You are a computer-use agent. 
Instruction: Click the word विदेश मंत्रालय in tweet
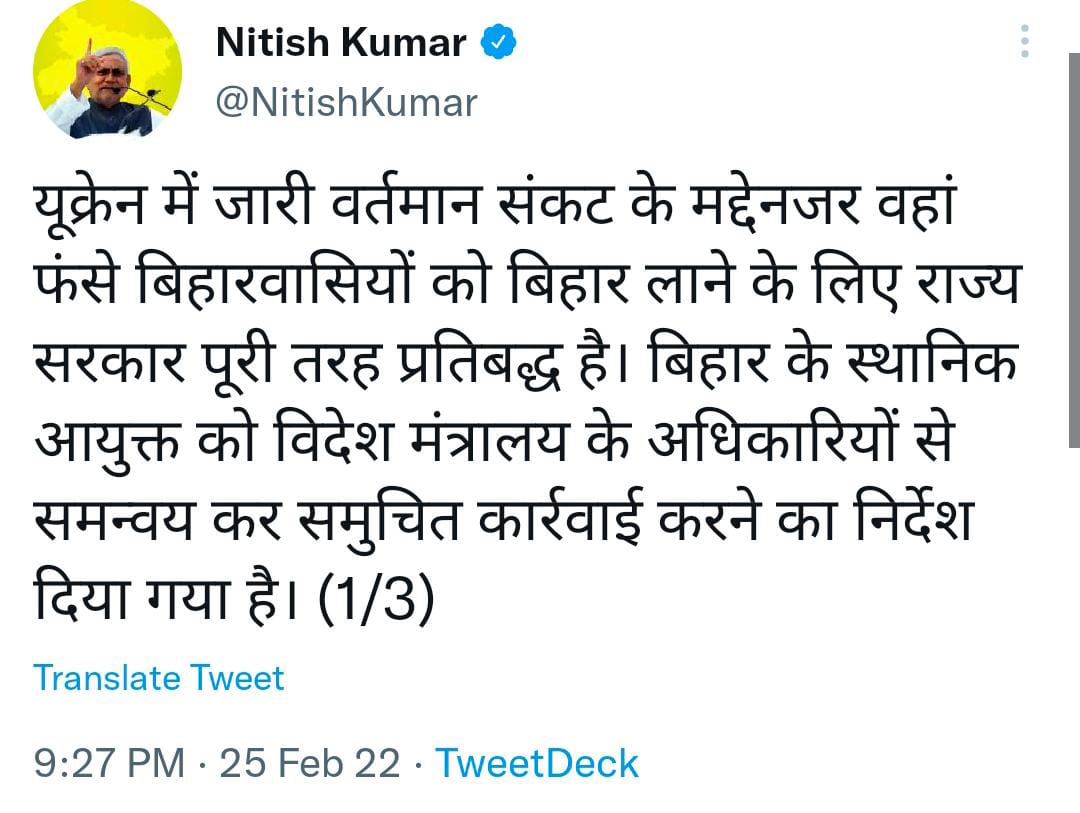click(x=422, y=440)
